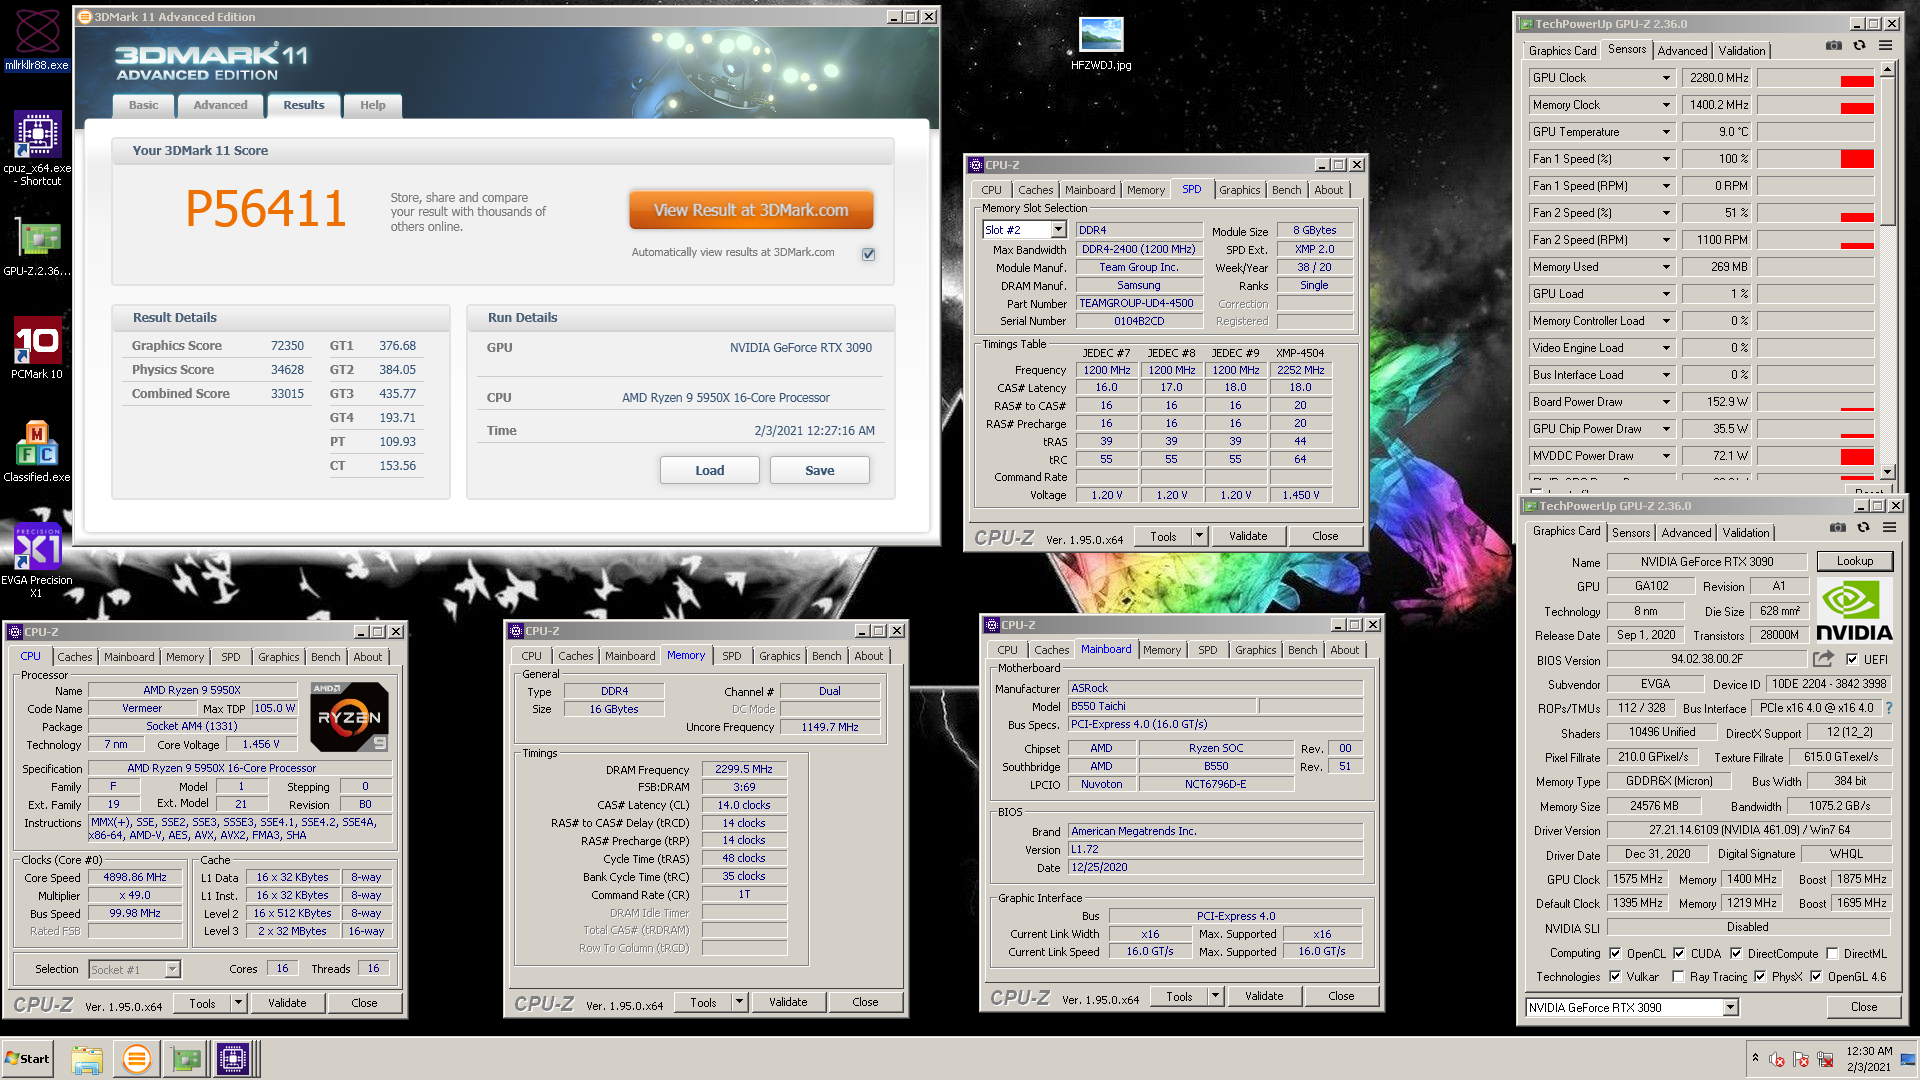Click the GPU Clock sensor graph
Screen dimensions: 1920x1080
[x=1816, y=78]
